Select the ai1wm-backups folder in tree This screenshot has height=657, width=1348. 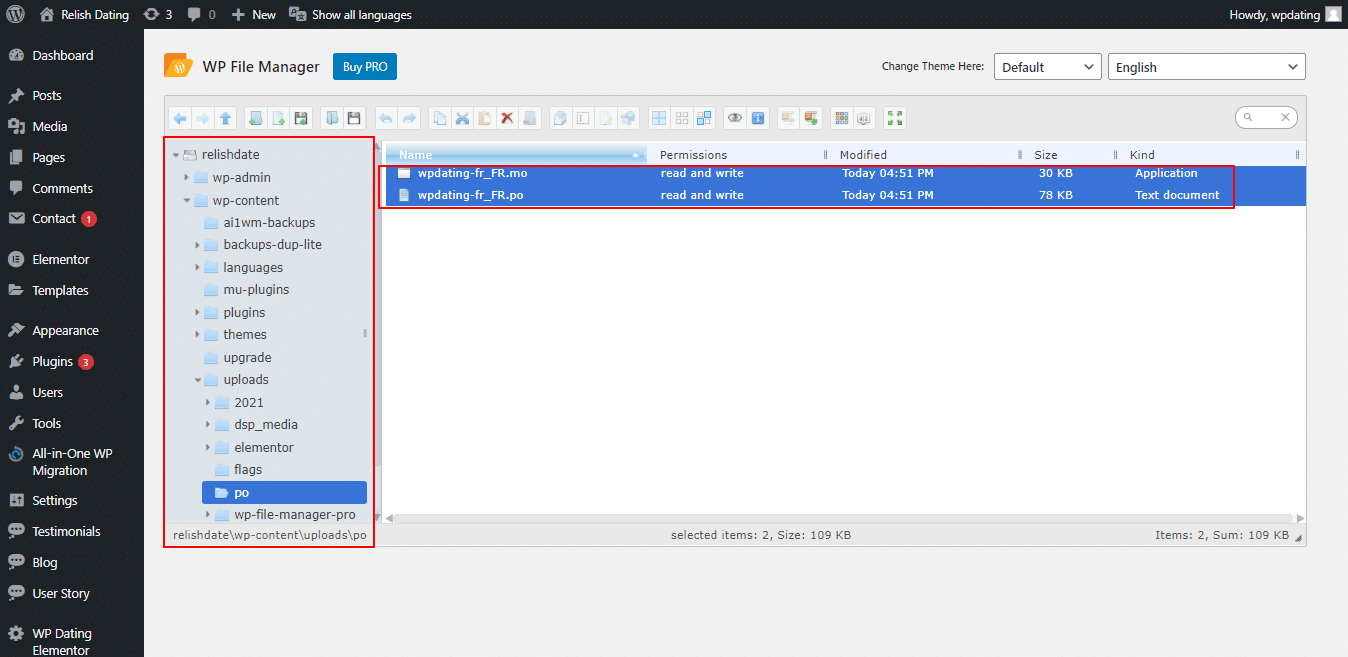(269, 223)
